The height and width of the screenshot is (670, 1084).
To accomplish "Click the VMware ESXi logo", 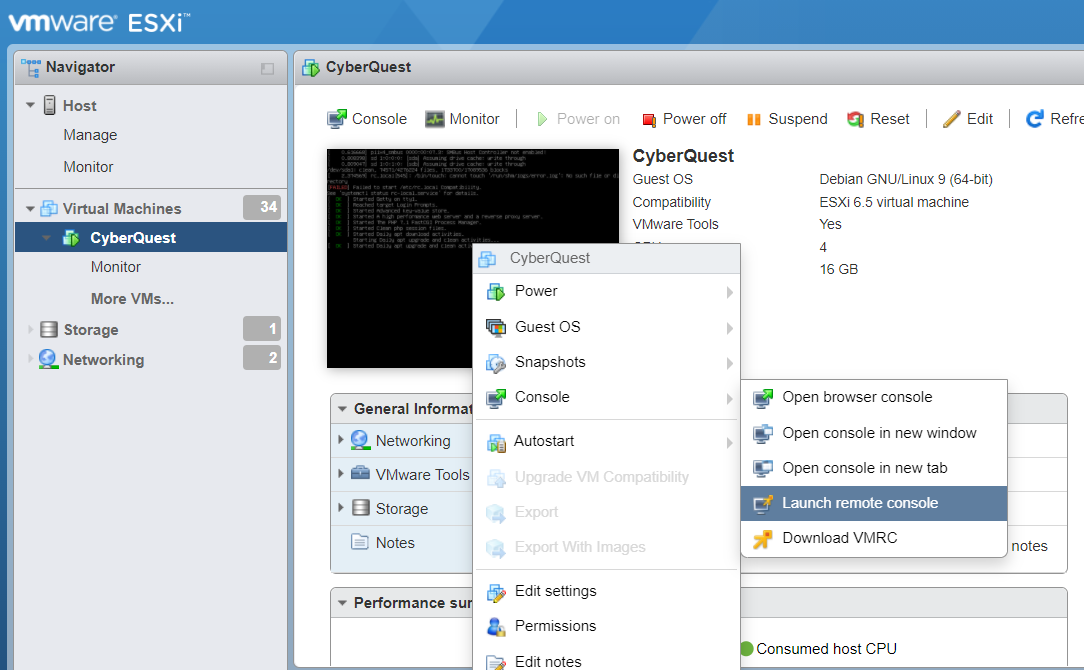I will [99, 22].
